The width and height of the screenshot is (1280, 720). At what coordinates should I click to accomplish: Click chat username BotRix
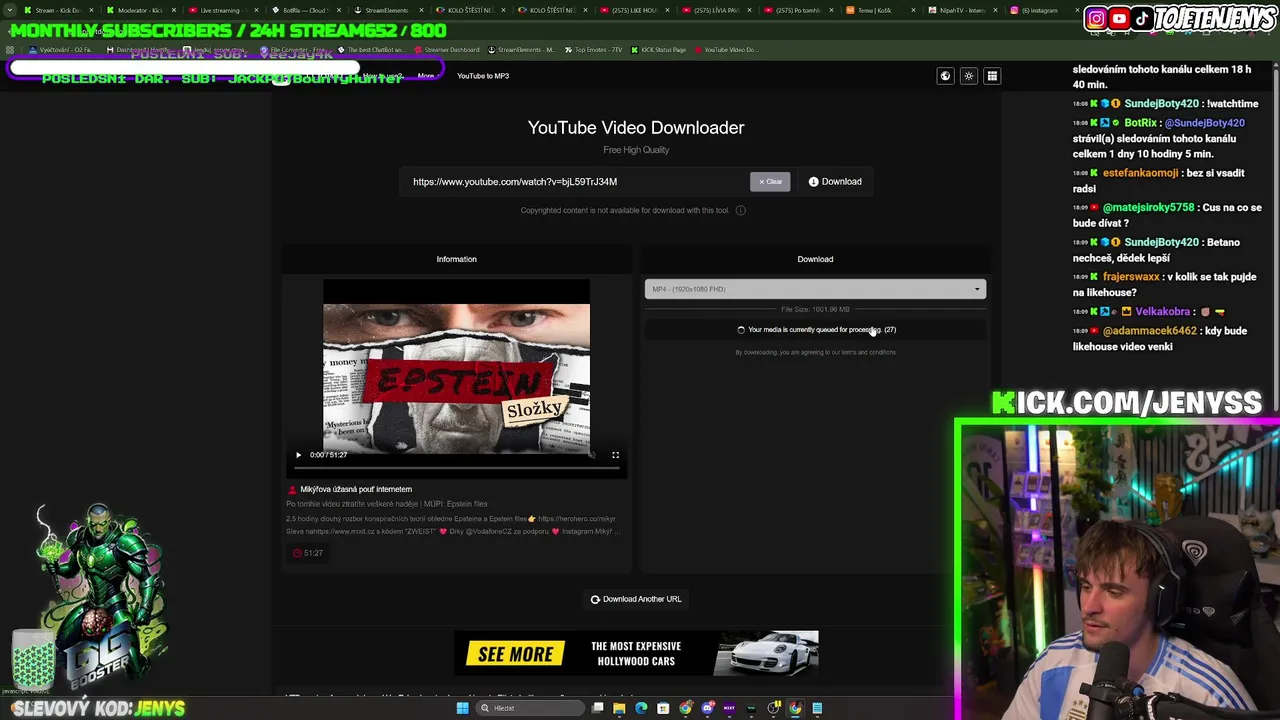coord(1140,123)
